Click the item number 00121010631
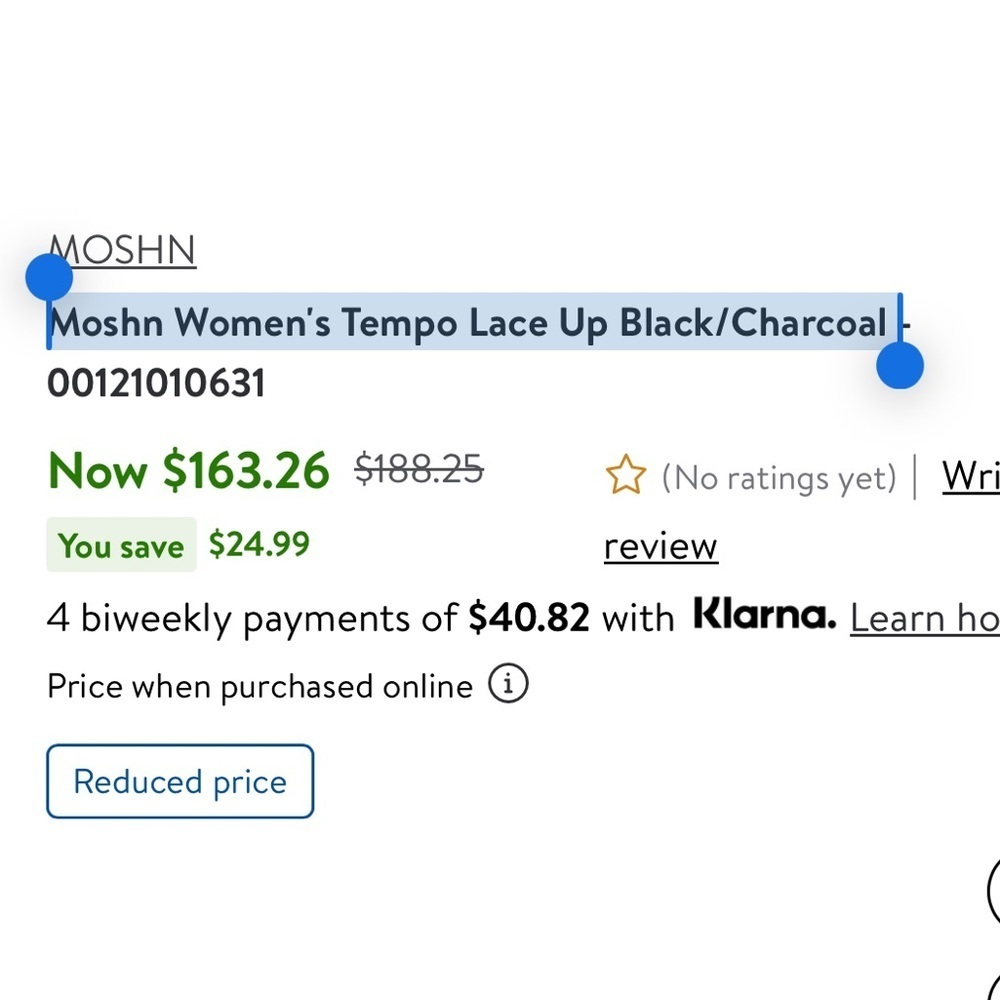The width and height of the screenshot is (1000, 1000). [156, 383]
